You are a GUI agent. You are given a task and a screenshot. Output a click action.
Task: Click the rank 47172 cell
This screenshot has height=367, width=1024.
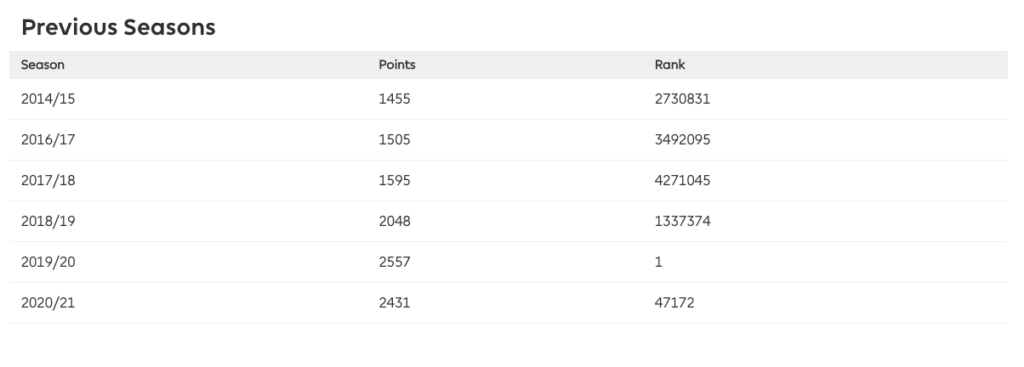point(675,303)
